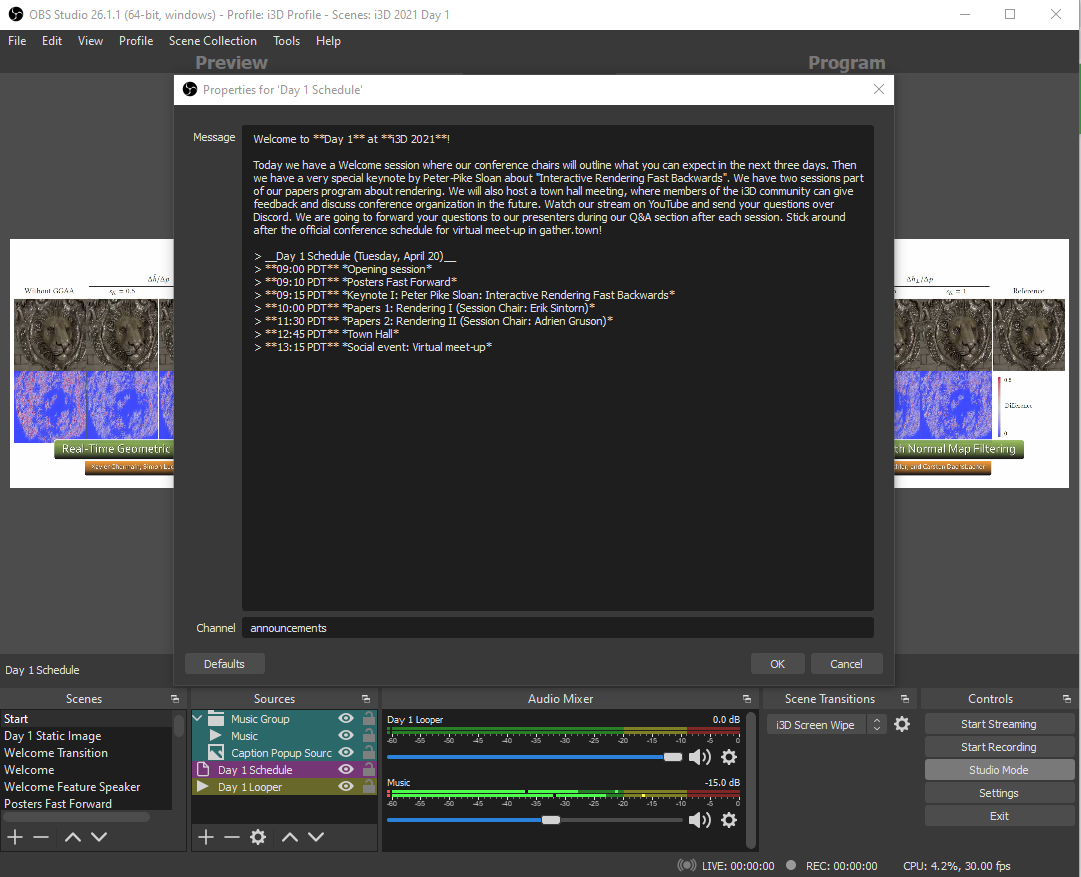Toggle visibility of Music Group
Viewport: 1081px width, 877px height.
[x=346, y=719]
